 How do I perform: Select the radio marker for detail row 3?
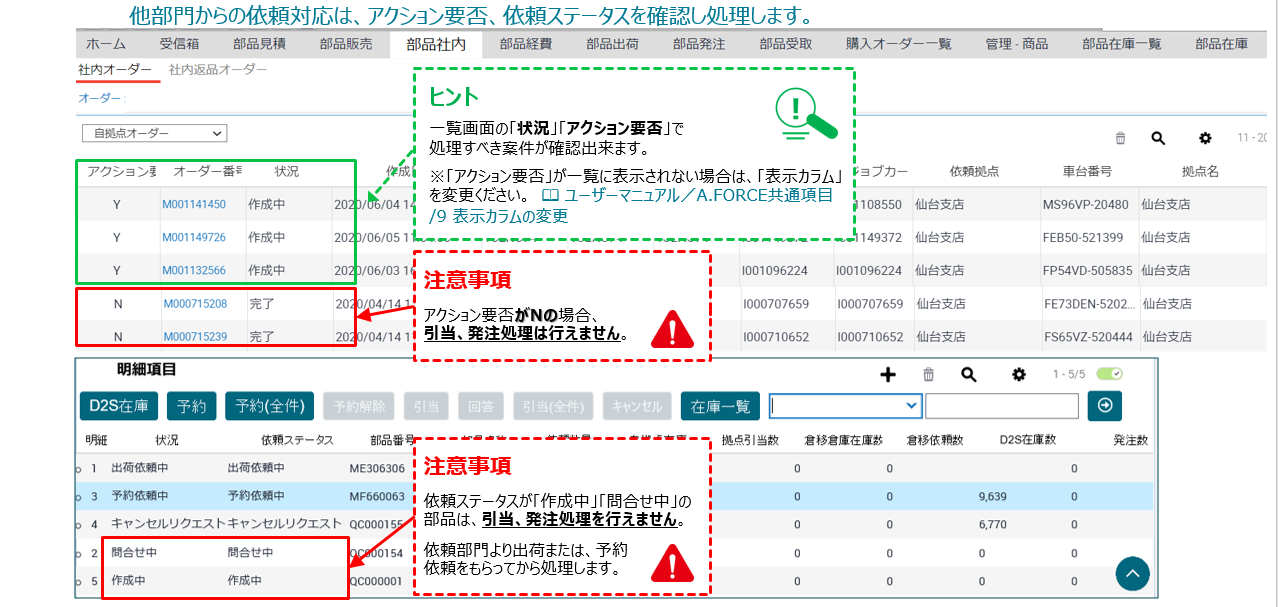tap(79, 496)
